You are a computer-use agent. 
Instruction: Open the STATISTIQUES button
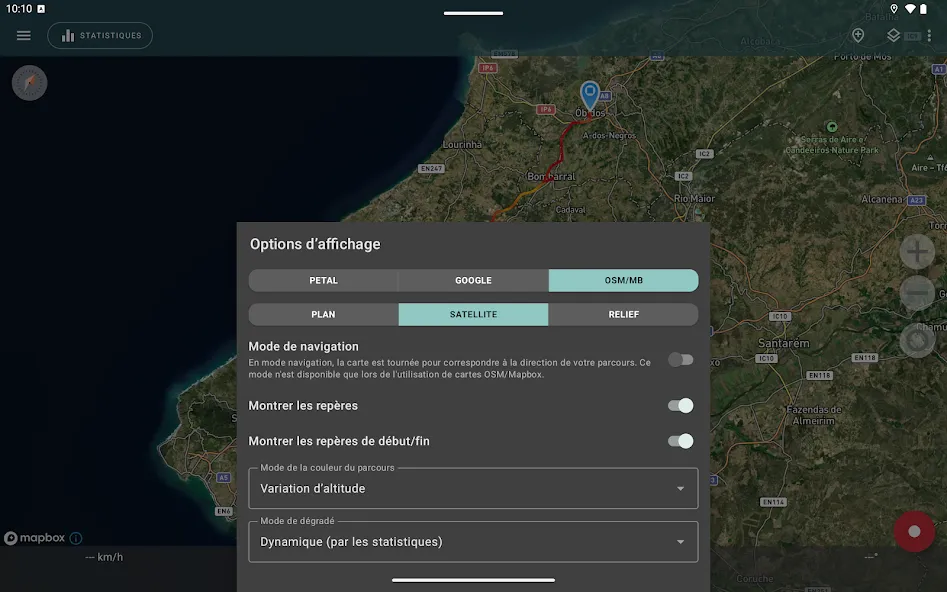(100, 36)
